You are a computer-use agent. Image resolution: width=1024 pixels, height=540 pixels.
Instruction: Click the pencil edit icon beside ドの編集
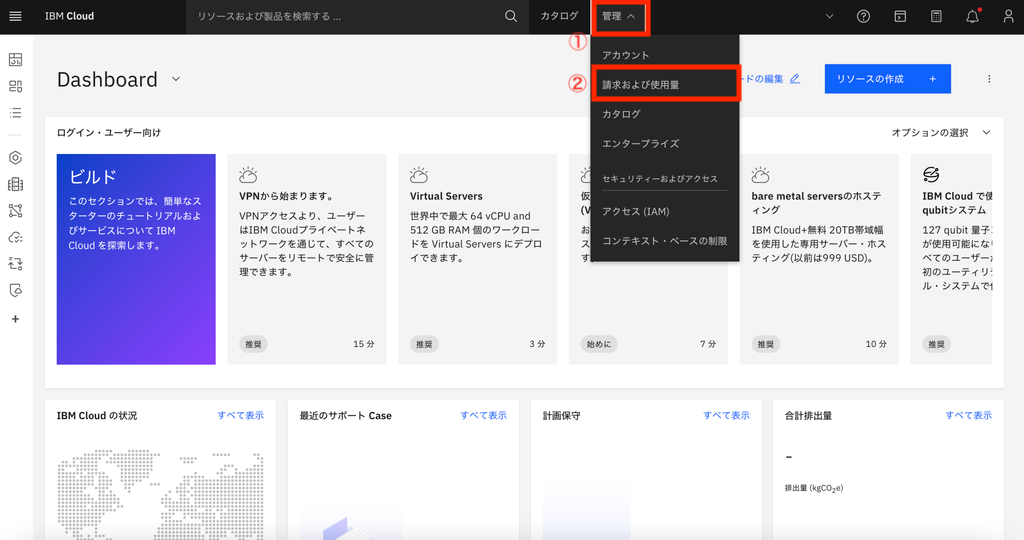point(795,79)
